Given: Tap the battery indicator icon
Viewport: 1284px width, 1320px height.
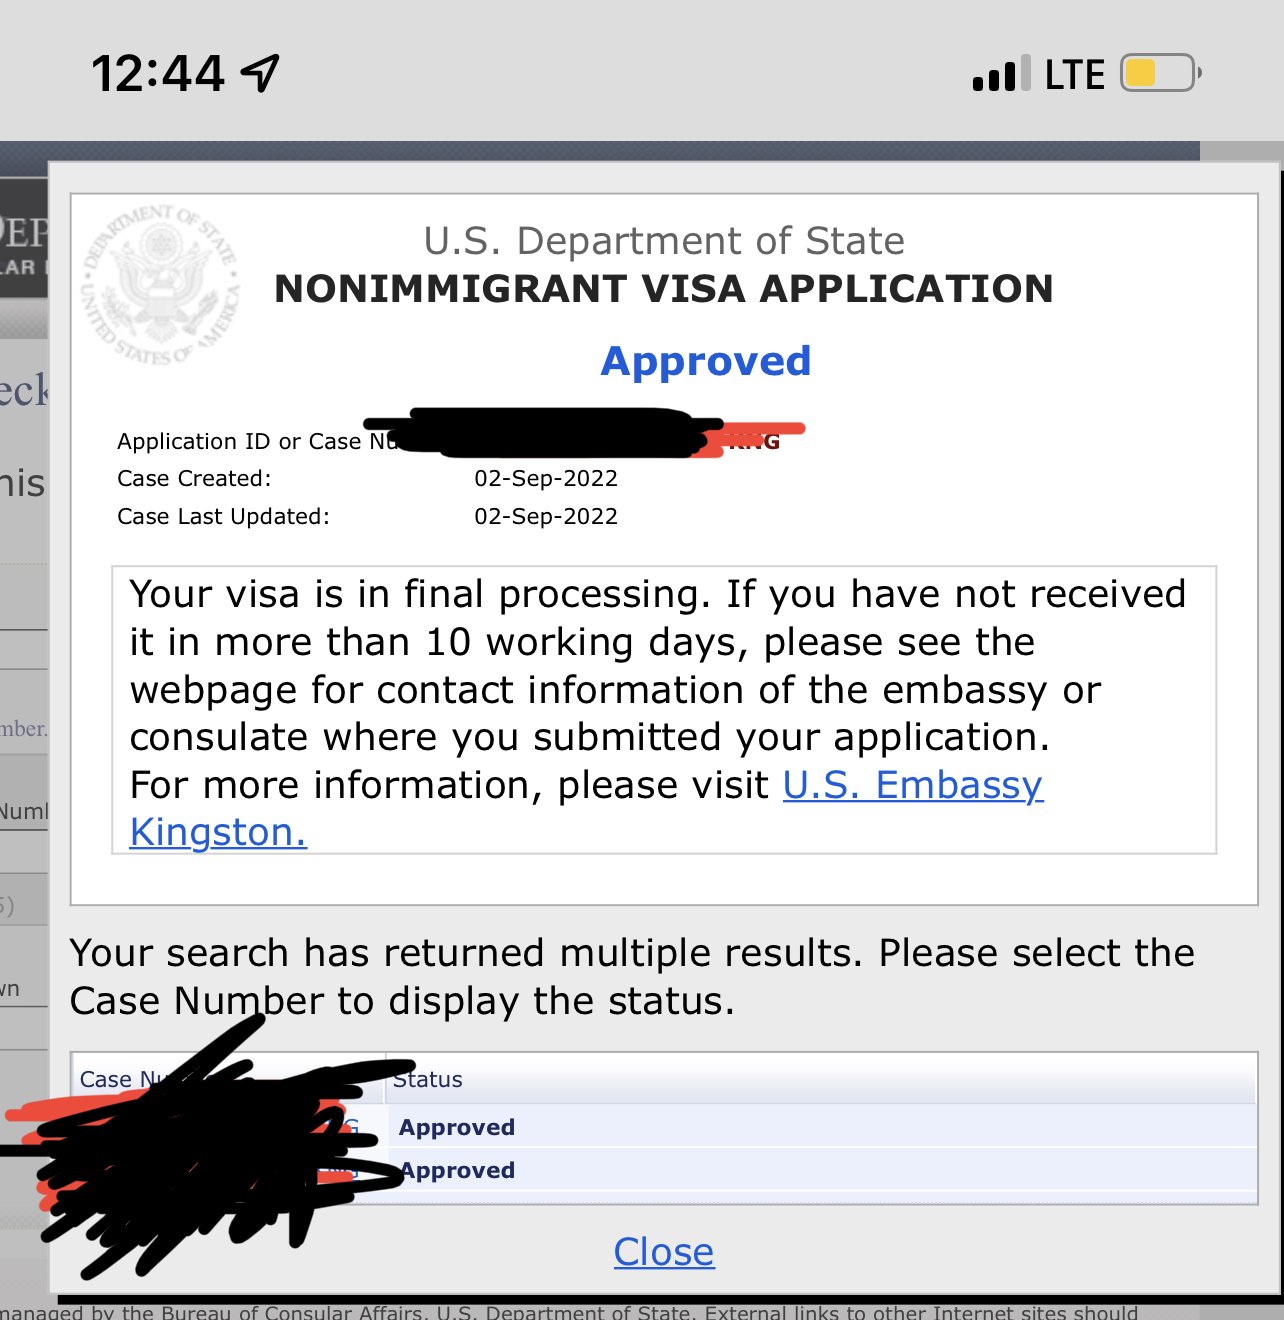Looking at the screenshot, I should (x=1161, y=73).
